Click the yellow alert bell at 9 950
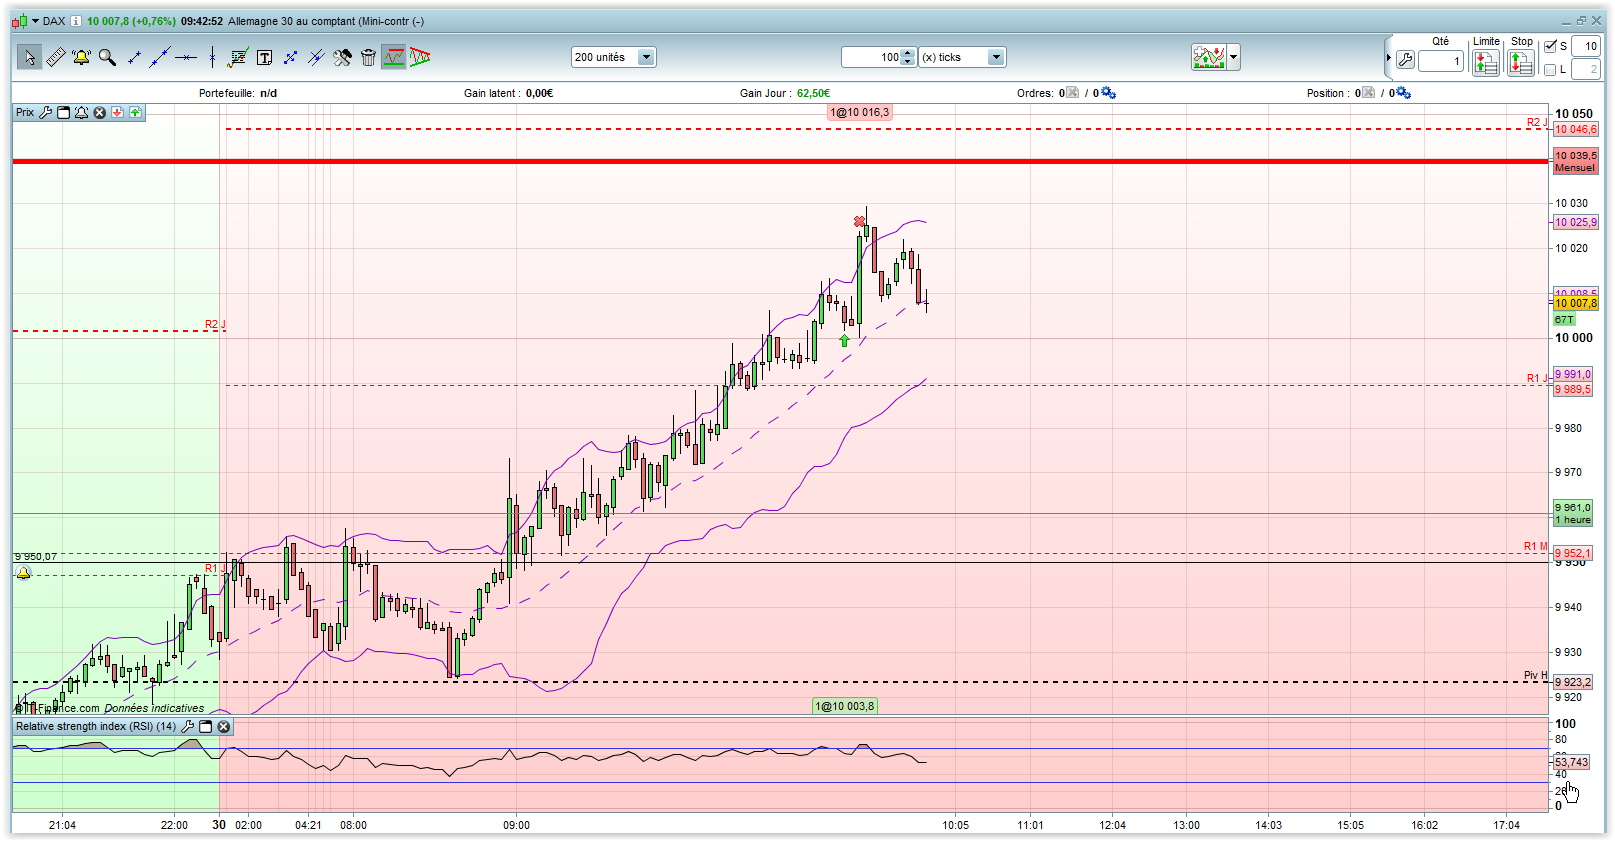Image resolution: width=1615 pixels, height=841 pixels. pyautogui.click(x=23, y=573)
